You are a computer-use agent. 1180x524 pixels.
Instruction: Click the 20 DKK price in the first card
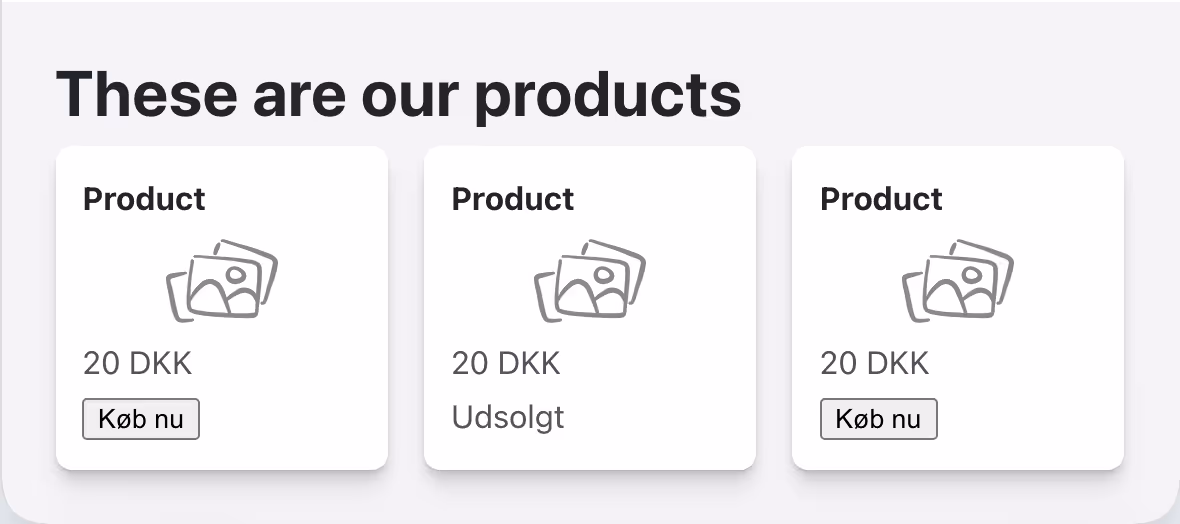point(137,363)
